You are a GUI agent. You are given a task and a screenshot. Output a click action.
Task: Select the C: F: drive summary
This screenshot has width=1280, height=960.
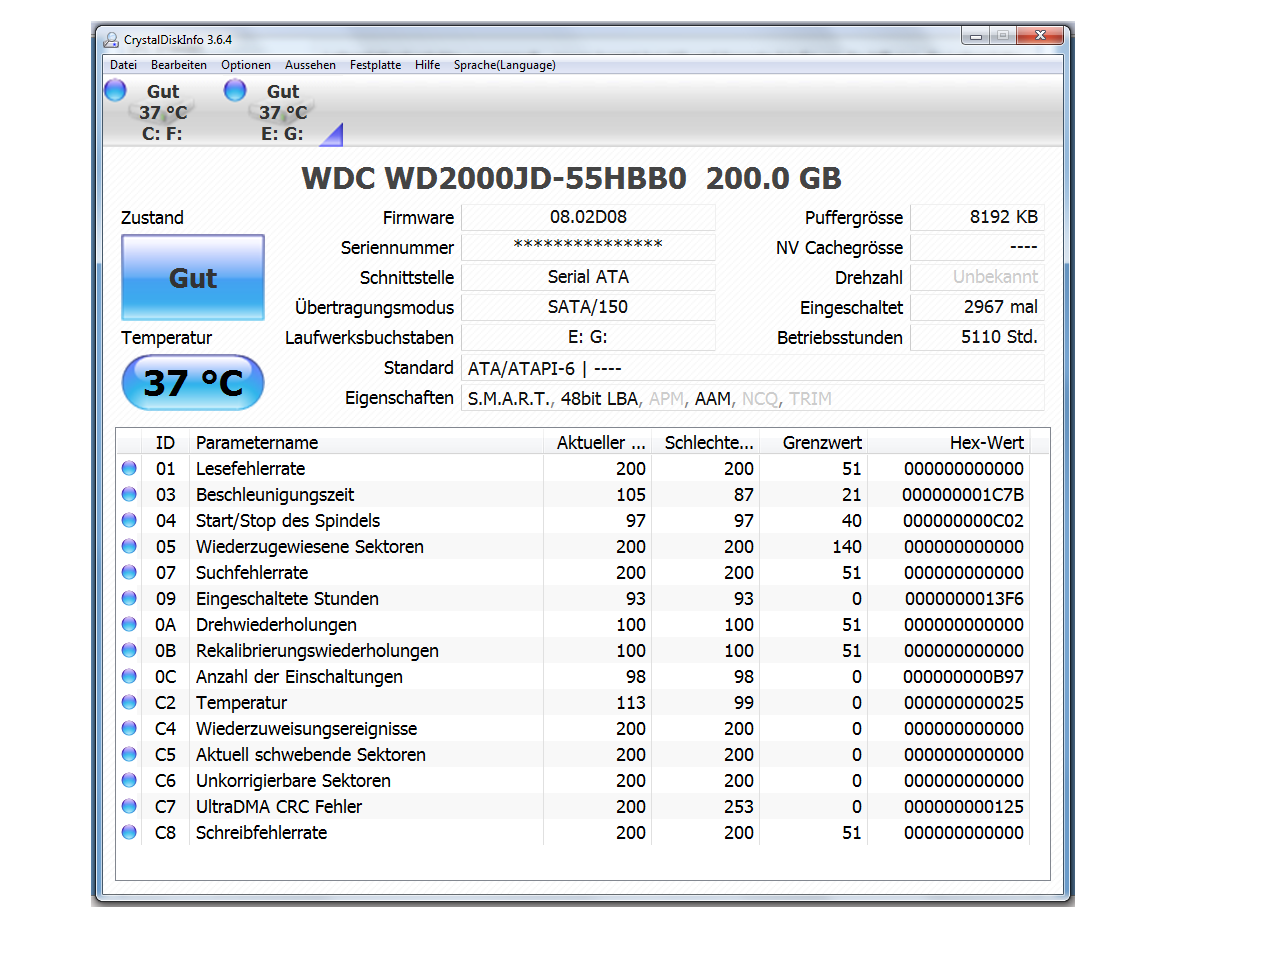coord(163,112)
